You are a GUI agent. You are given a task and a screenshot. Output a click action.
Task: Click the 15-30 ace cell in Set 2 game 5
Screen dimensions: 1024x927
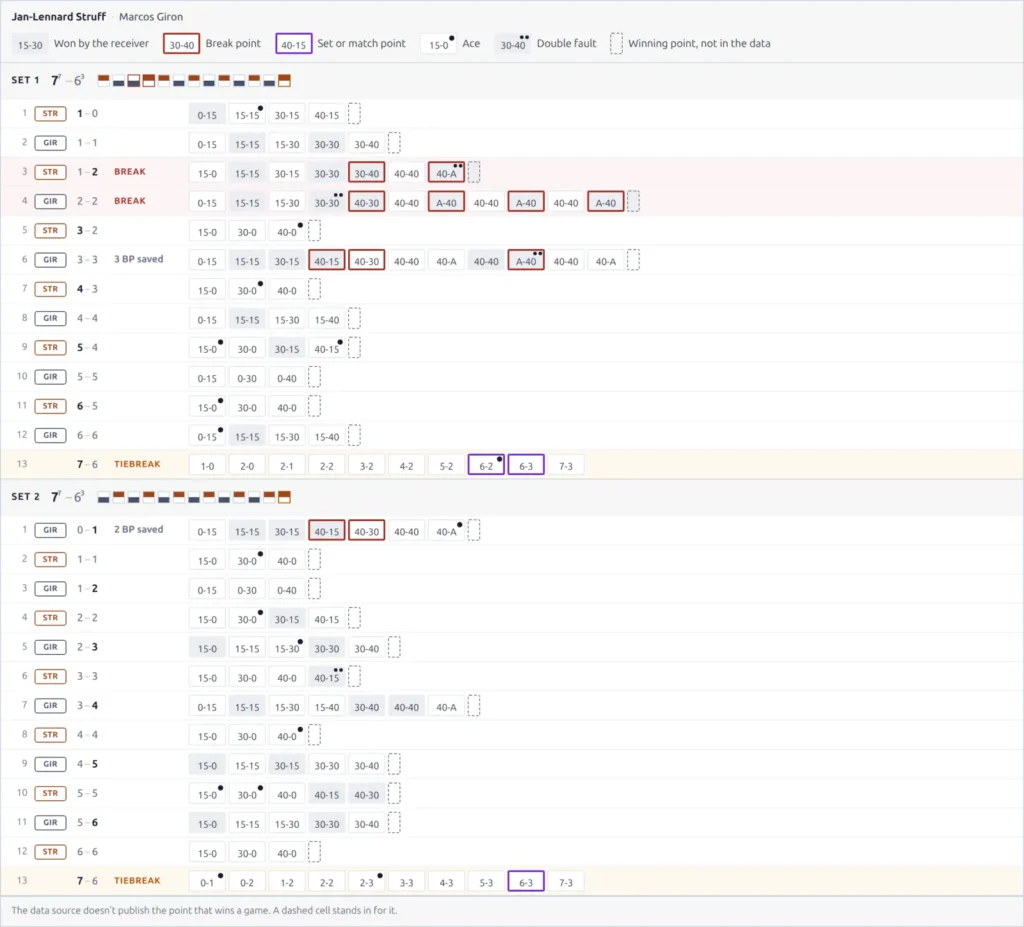pyautogui.click(x=287, y=648)
